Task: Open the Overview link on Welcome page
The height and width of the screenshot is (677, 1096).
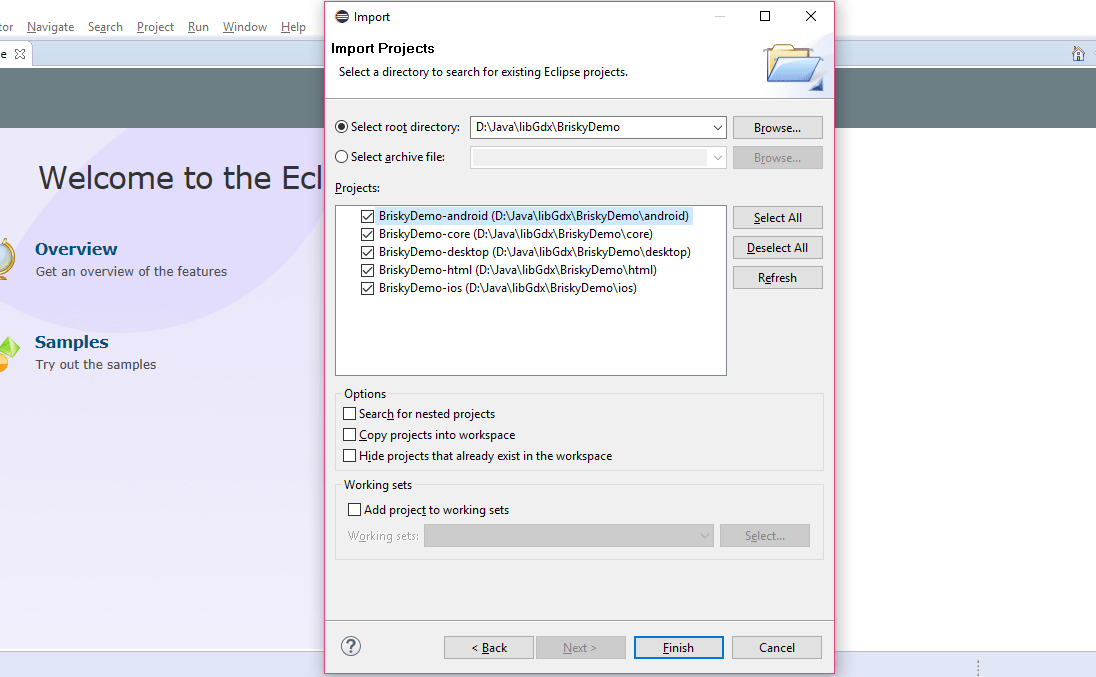Action: coord(76,249)
